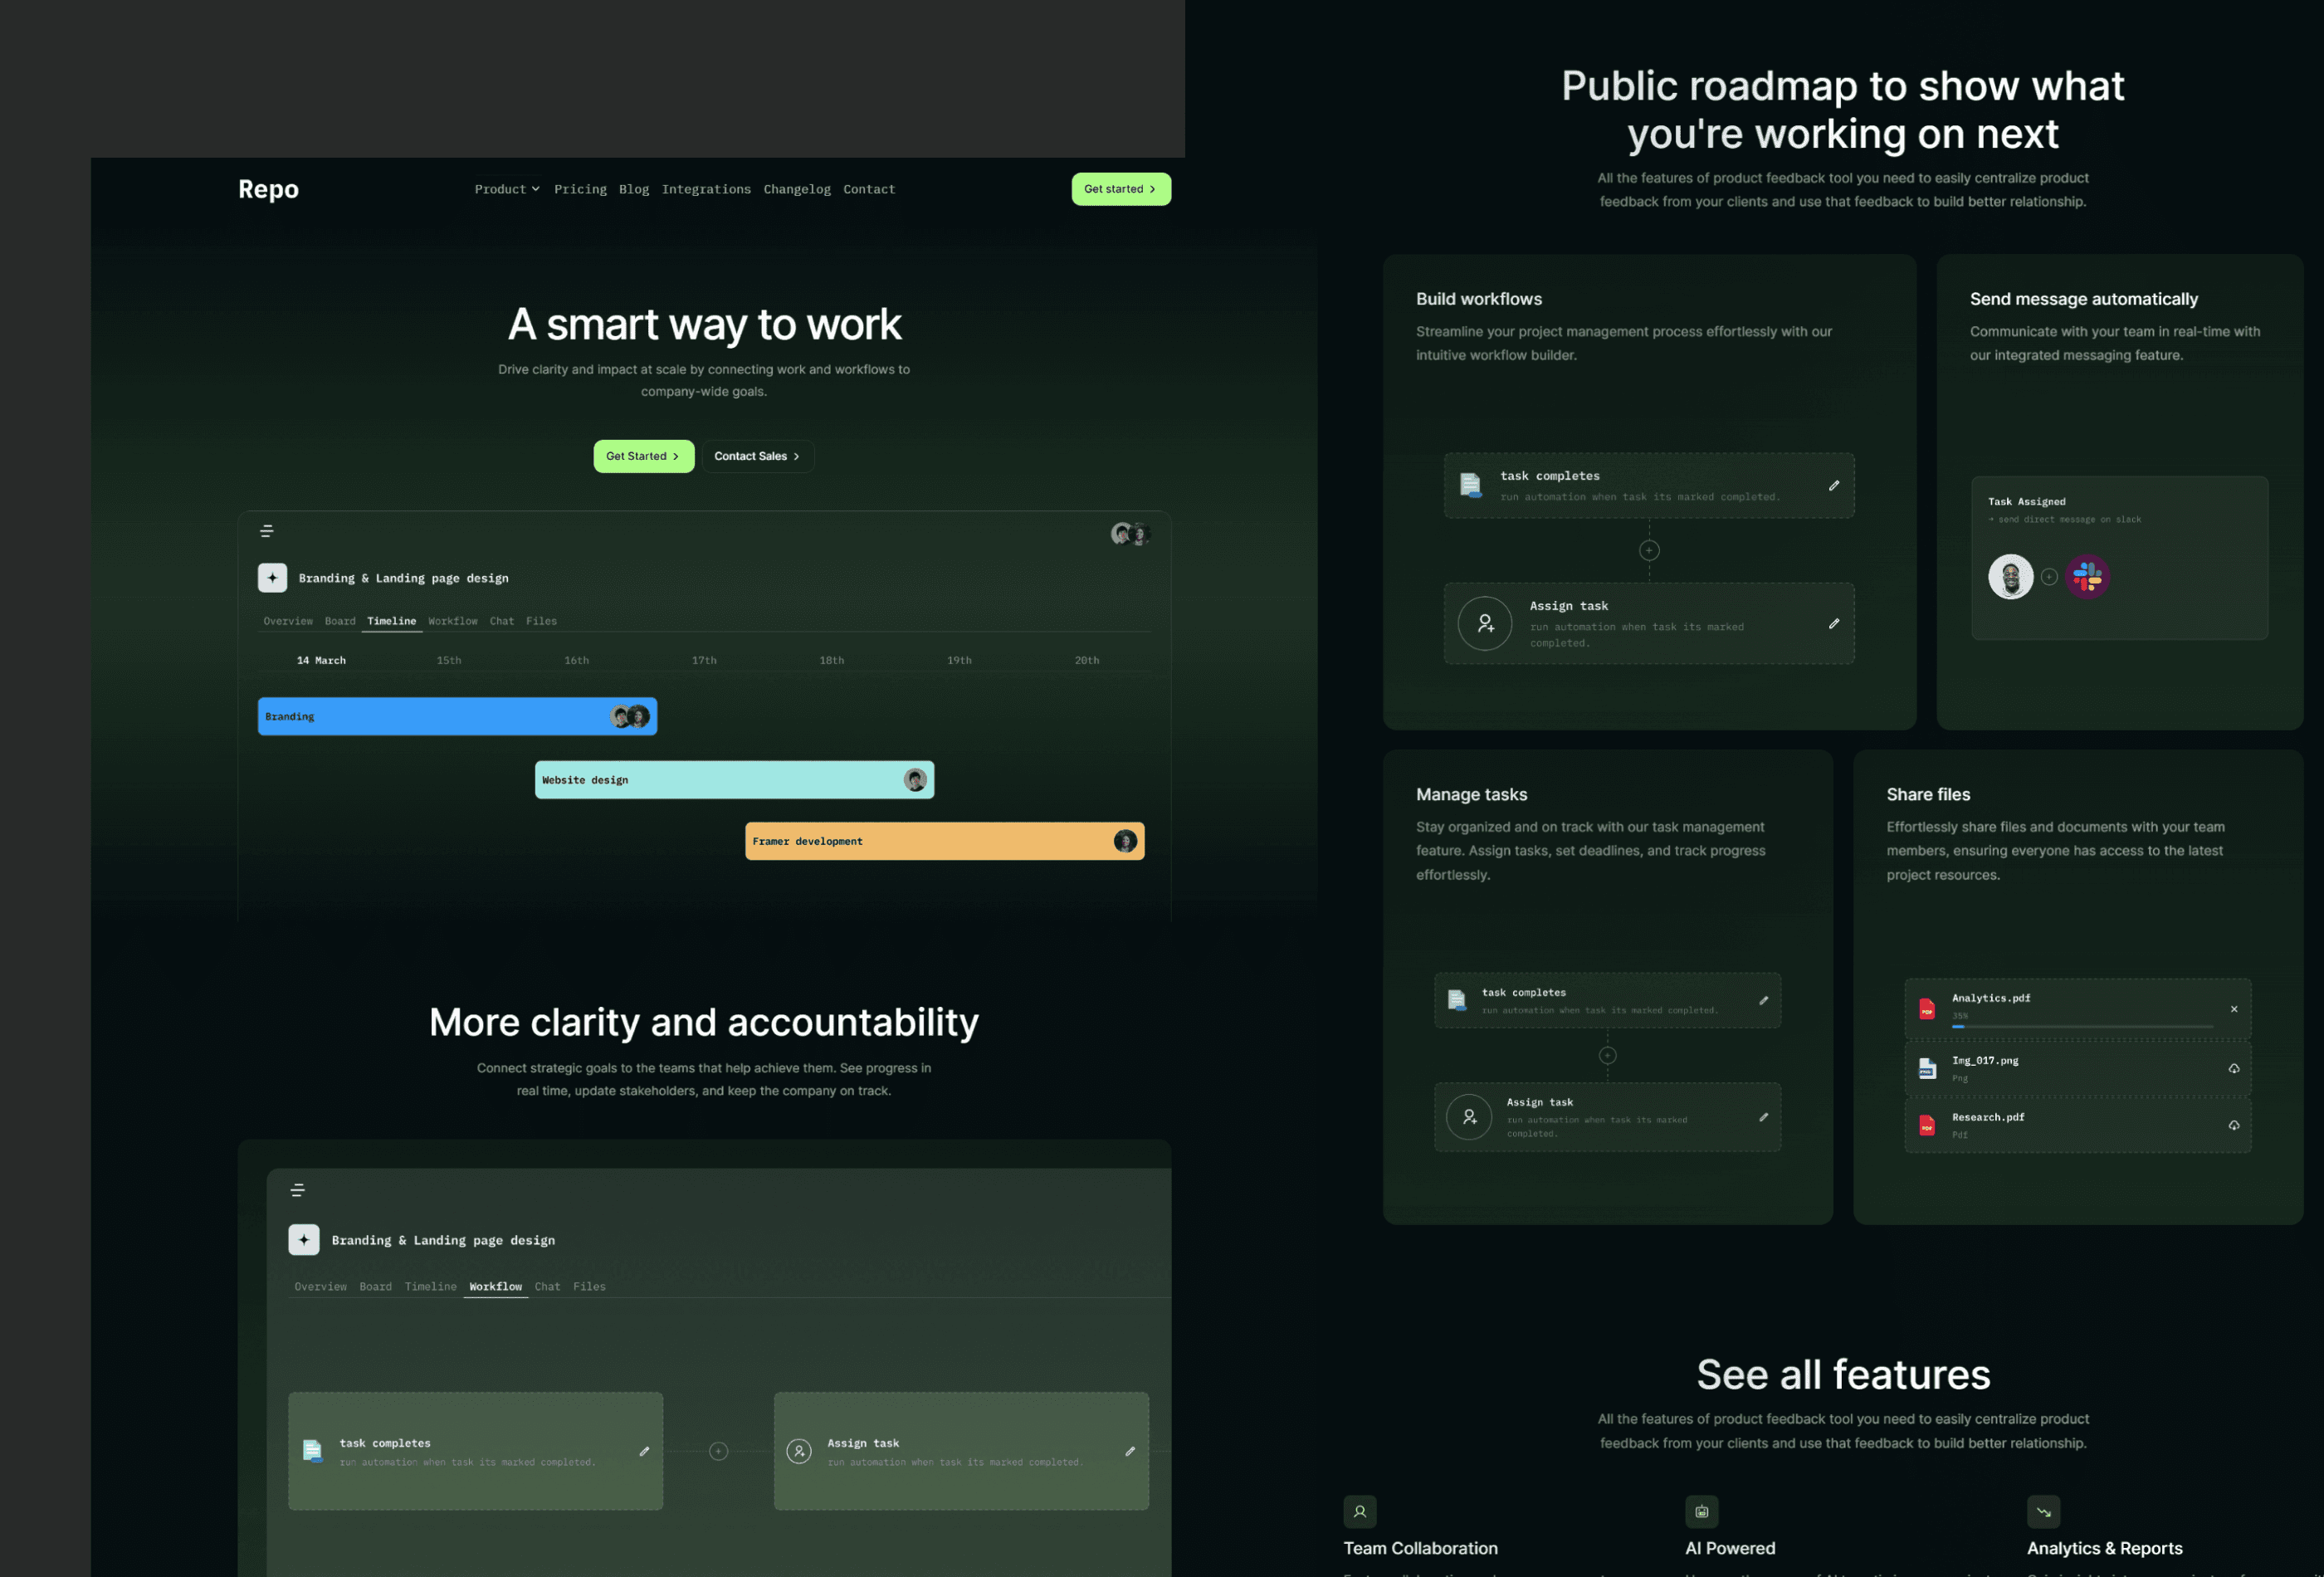This screenshot has width=2324, height=1577.
Task: Click the Repo logo in the navbar
Action: point(268,189)
